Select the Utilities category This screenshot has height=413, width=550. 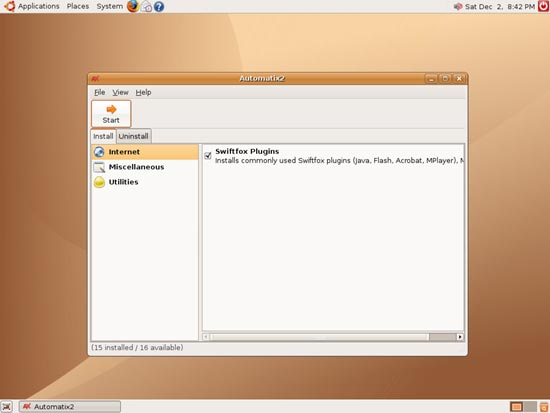tap(145, 182)
